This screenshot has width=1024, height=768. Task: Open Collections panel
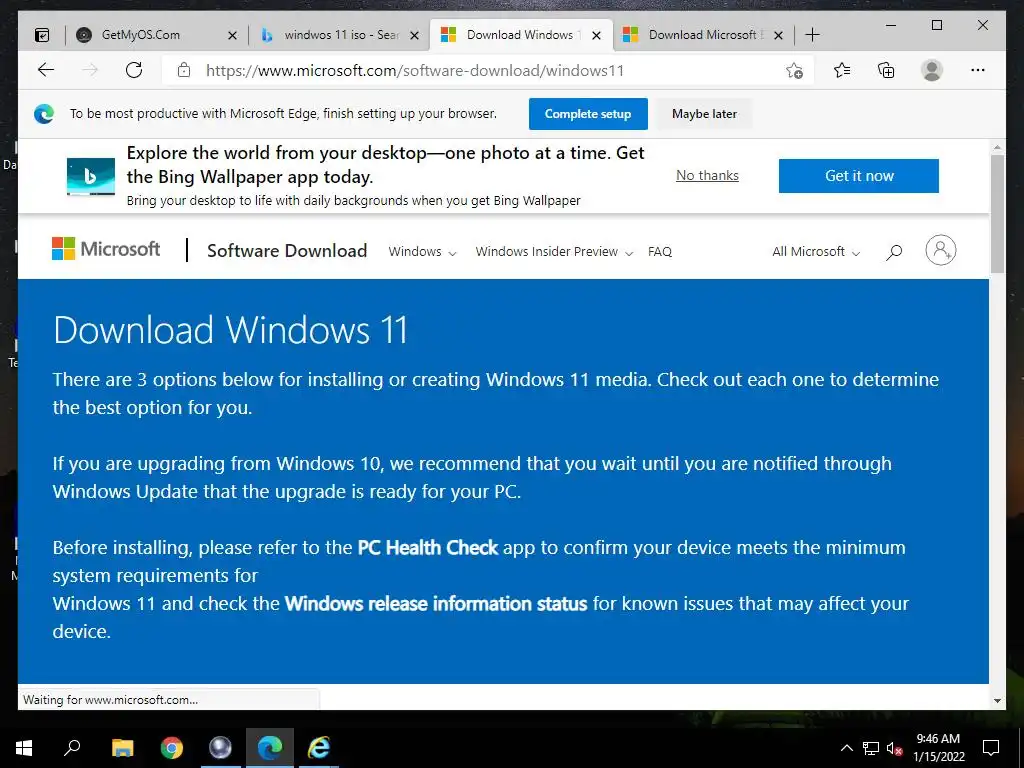tap(886, 70)
